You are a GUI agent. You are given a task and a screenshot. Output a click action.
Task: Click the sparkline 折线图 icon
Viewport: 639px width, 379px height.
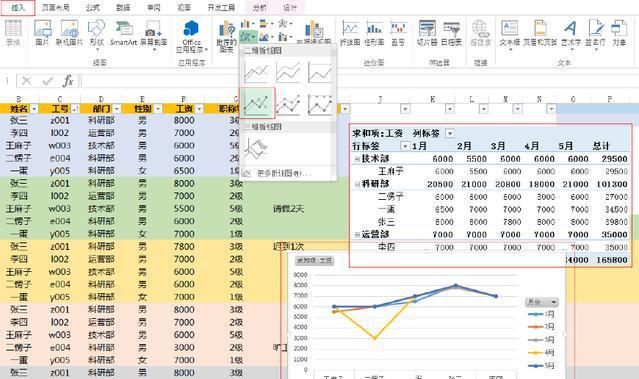click(350, 33)
